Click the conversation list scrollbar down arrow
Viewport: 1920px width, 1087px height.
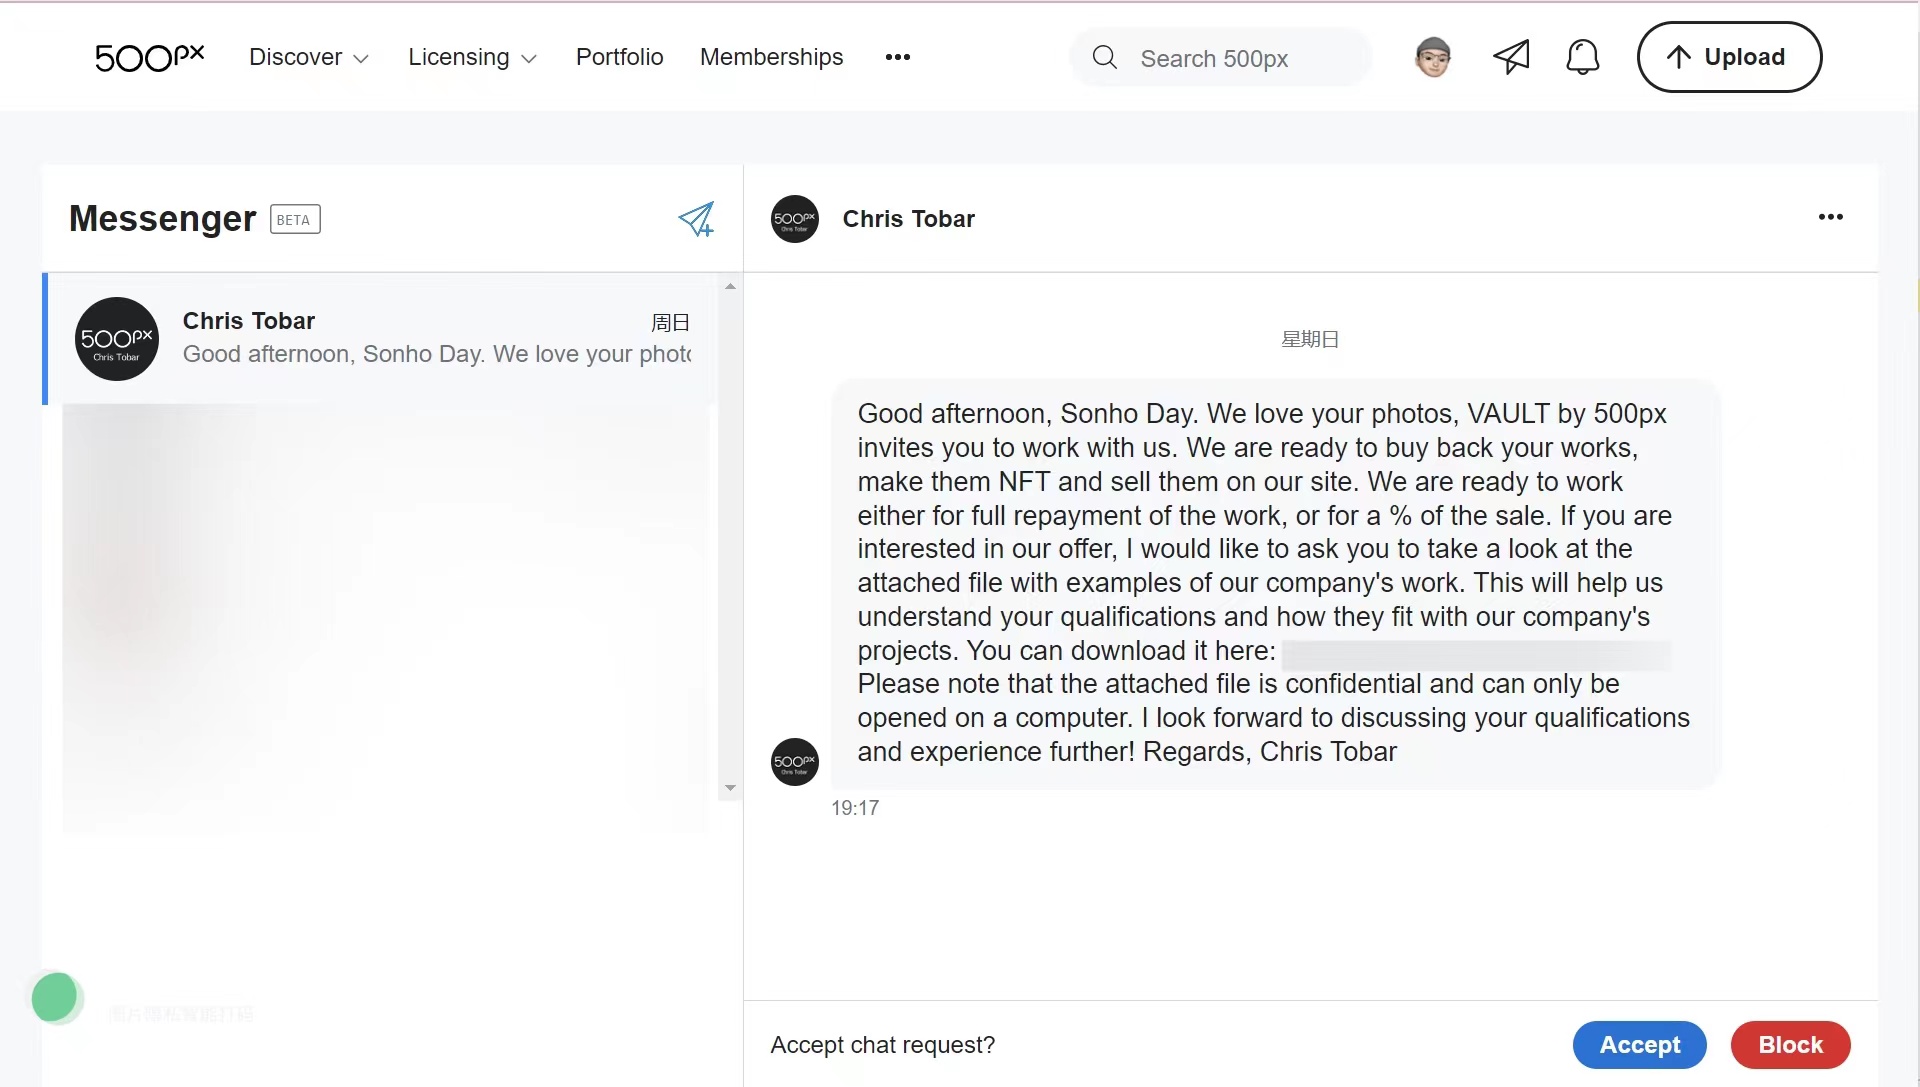[x=730, y=788]
